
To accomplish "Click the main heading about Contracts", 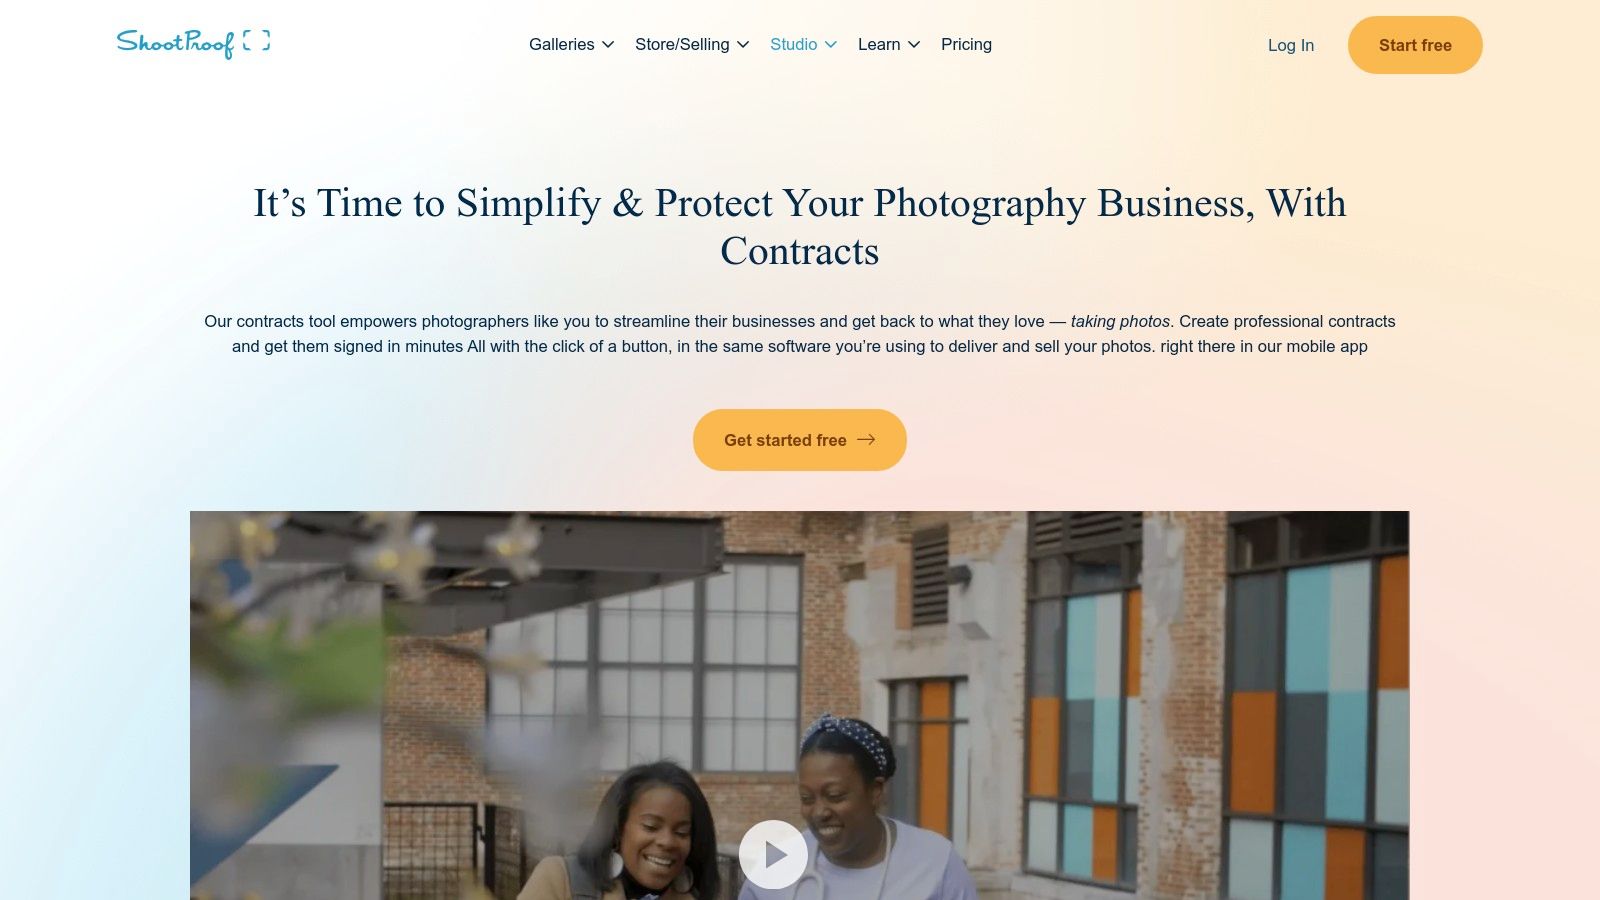I will (800, 227).
